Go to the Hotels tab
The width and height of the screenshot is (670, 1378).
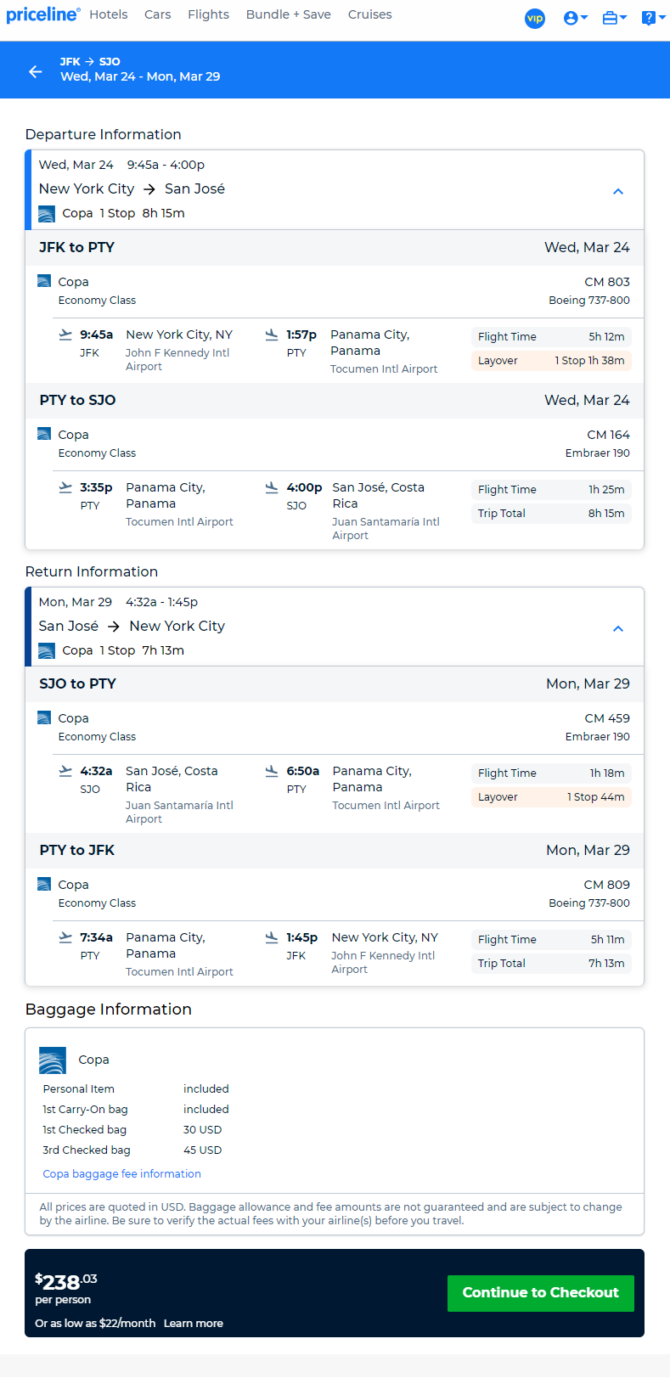pyautogui.click(x=108, y=15)
